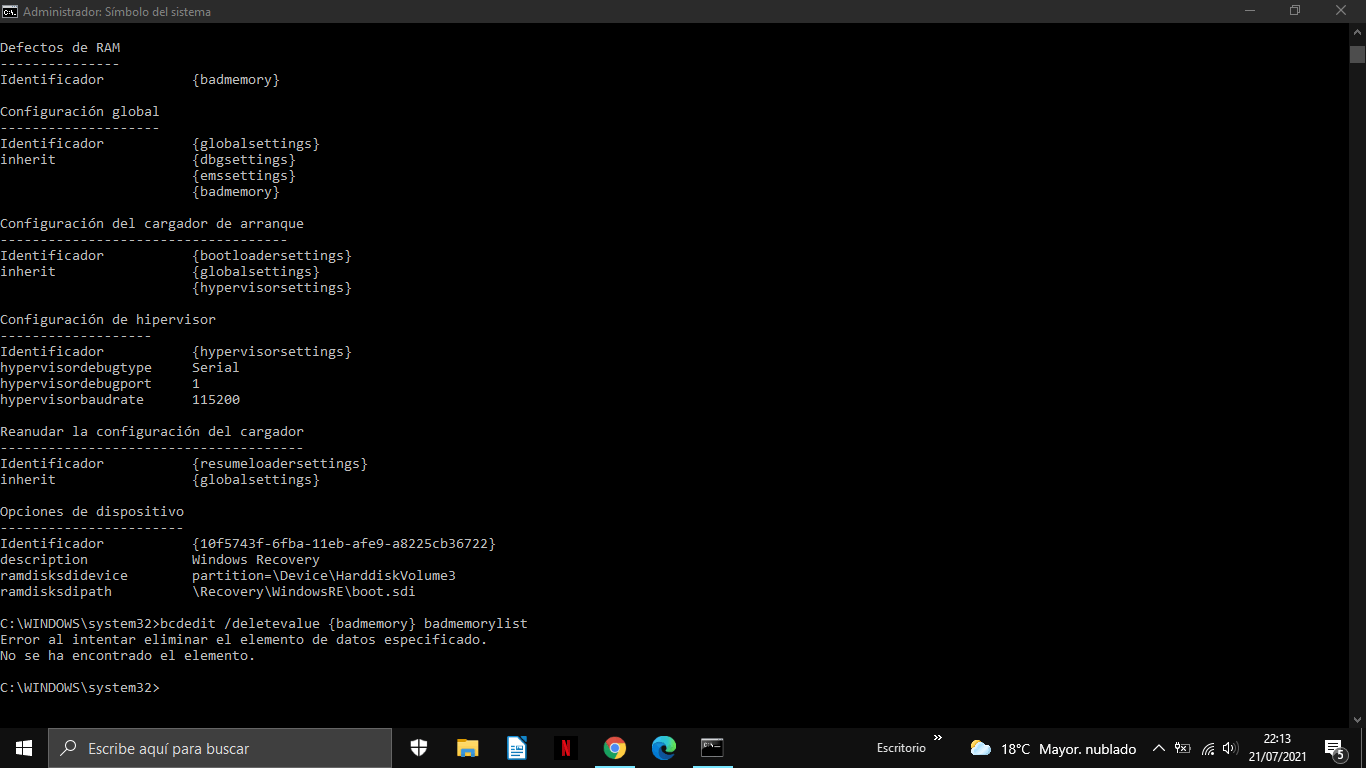Image resolution: width=1366 pixels, height=768 pixels.
Task: Open the Command Prompt window system menu icon
Action: [x=10, y=11]
